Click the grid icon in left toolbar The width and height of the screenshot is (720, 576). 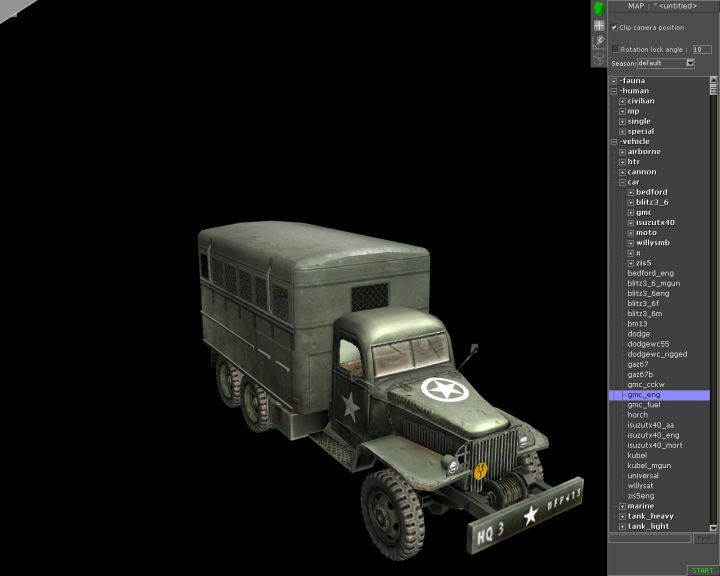598,25
